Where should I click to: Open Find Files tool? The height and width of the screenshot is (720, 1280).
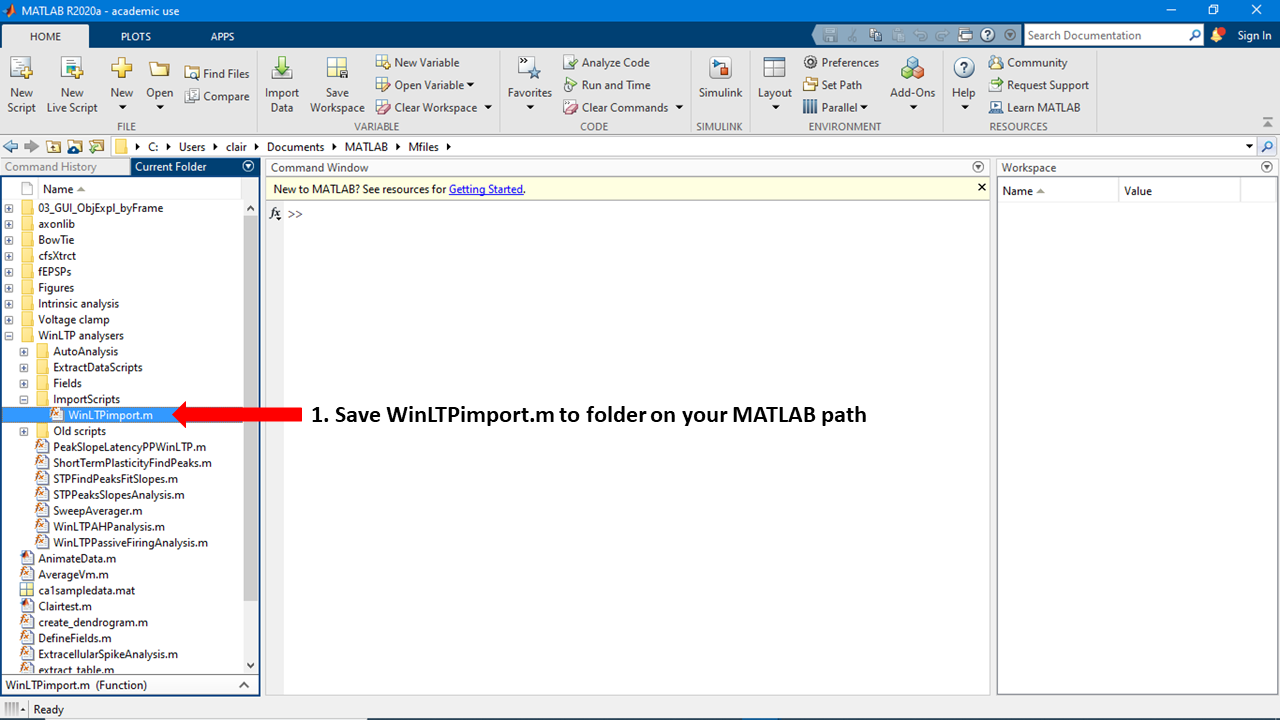(217, 74)
